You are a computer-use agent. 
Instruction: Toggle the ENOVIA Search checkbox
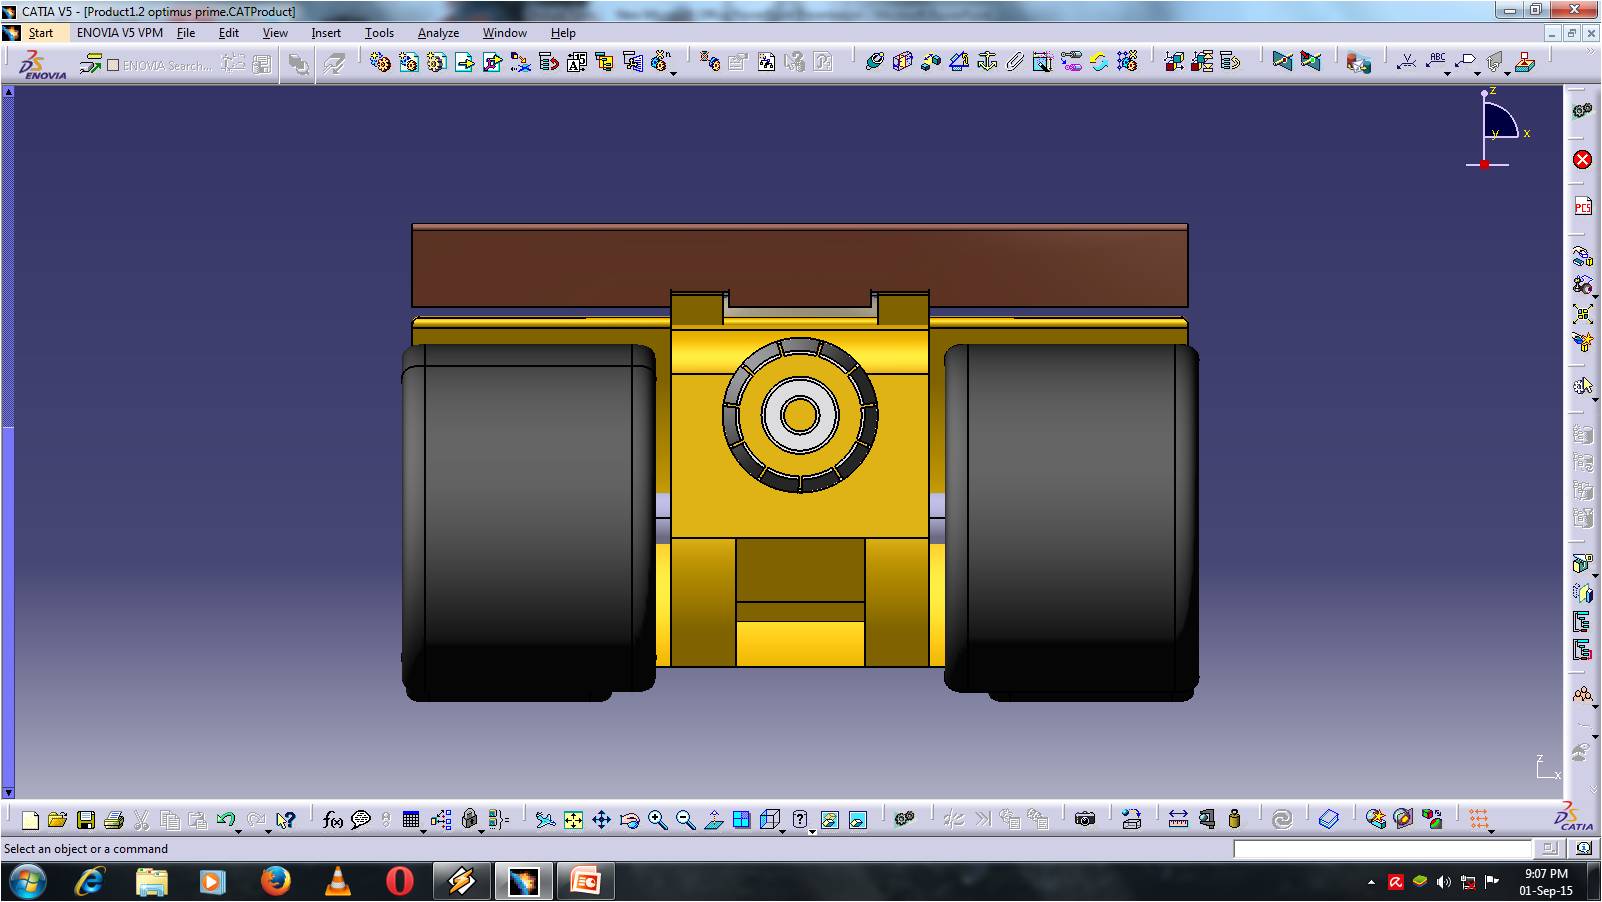point(113,65)
